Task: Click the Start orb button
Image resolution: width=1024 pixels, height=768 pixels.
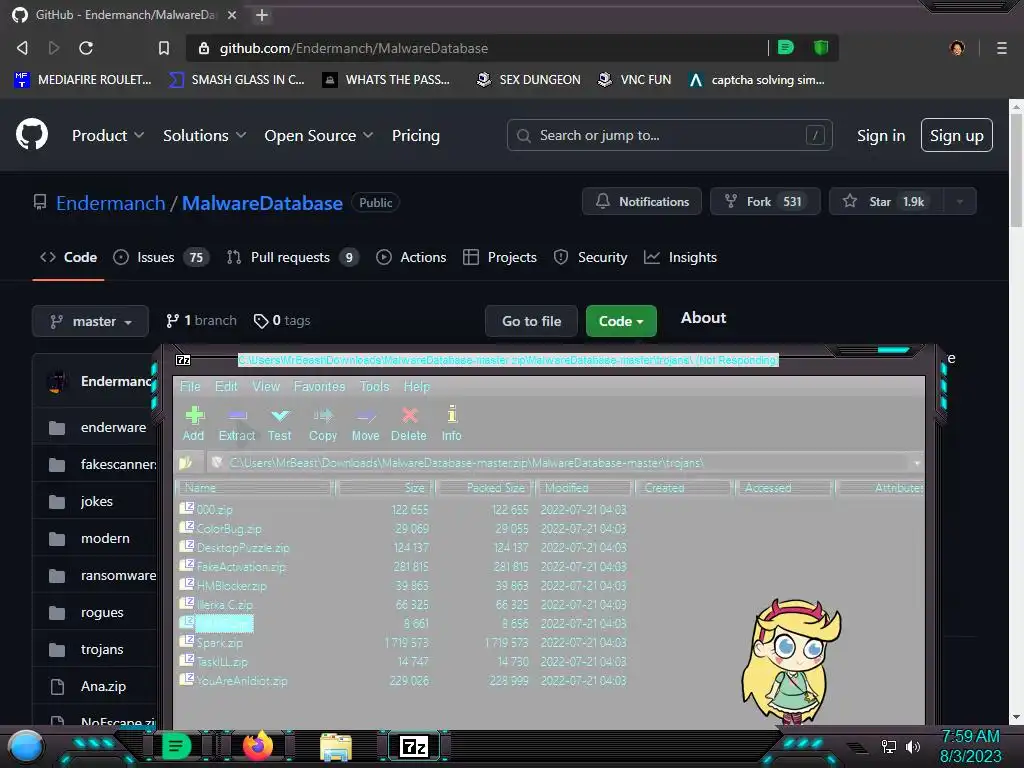Action: pos(26,747)
